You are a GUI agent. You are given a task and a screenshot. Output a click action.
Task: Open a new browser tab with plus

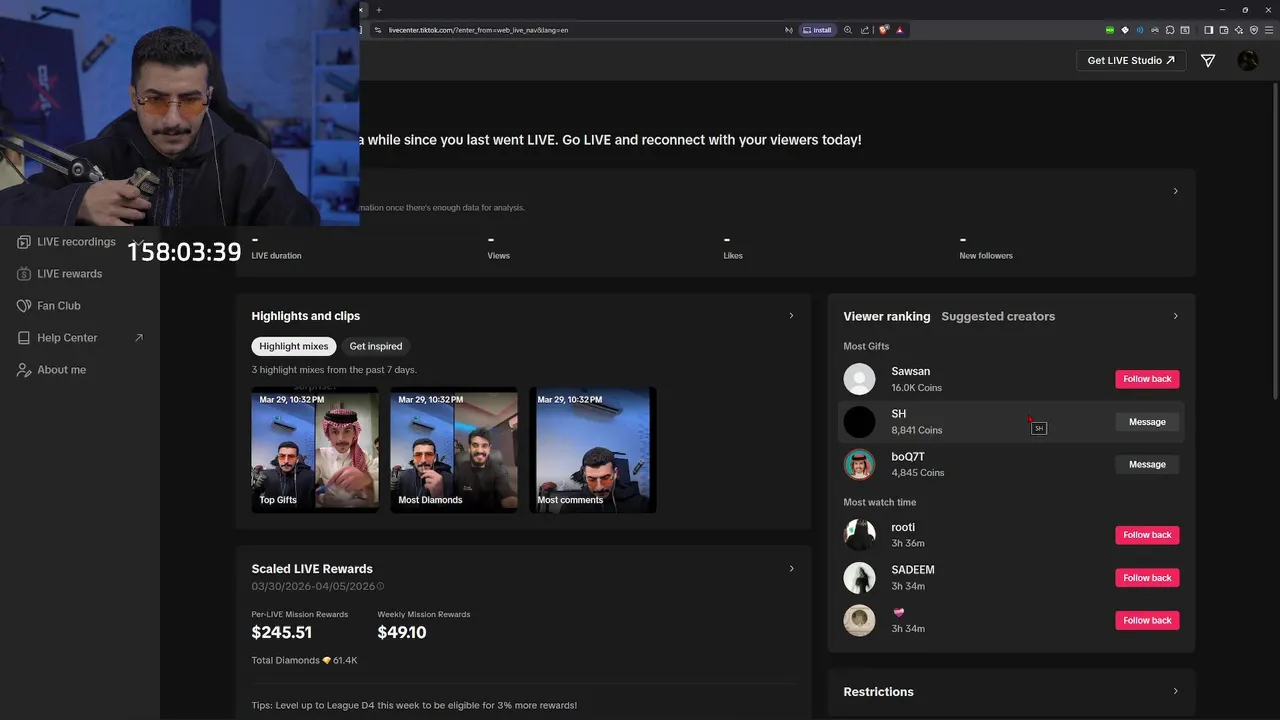[x=378, y=9]
